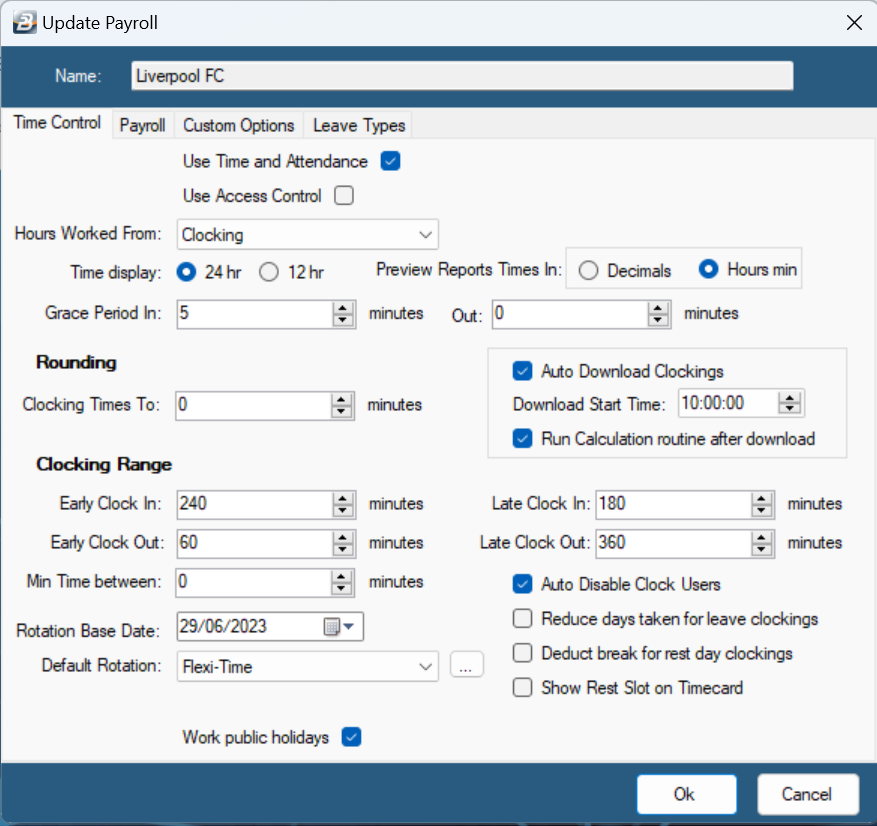877x826 pixels.
Task: Click the Min Time between stepper arrows
Action: point(341,583)
